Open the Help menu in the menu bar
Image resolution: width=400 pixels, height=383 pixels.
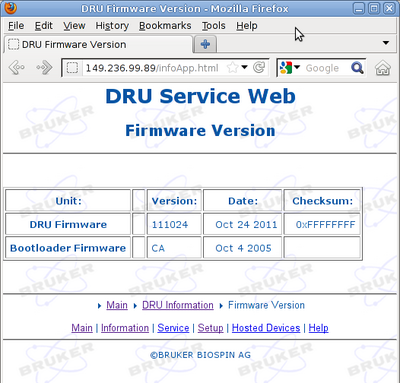pyautogui.click(x=247, y=26)
